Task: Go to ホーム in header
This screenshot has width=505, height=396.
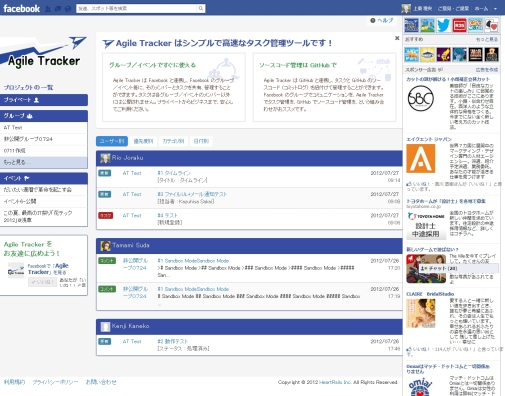Action: [481, 9]
